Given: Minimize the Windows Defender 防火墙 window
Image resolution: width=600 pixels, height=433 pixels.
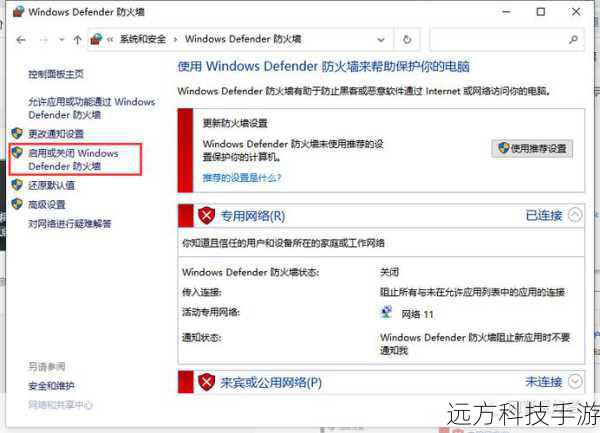Looking at the screenshot, I should 506,12.
